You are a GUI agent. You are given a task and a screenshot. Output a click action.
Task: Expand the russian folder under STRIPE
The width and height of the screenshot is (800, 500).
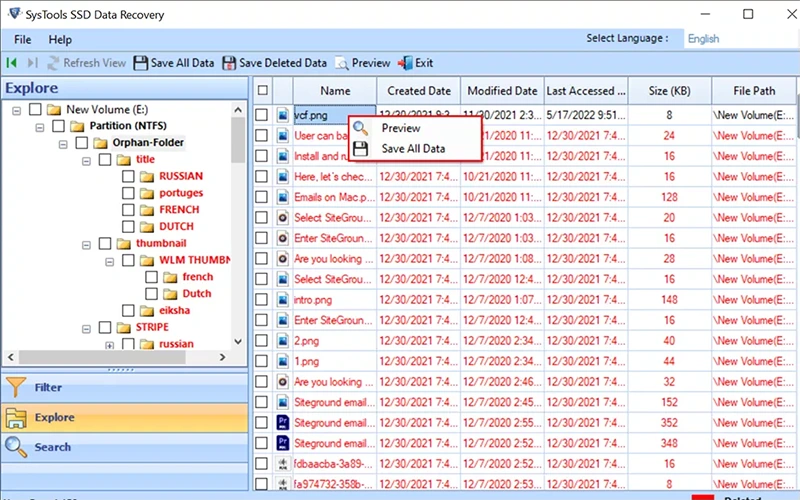click(109, 345)
